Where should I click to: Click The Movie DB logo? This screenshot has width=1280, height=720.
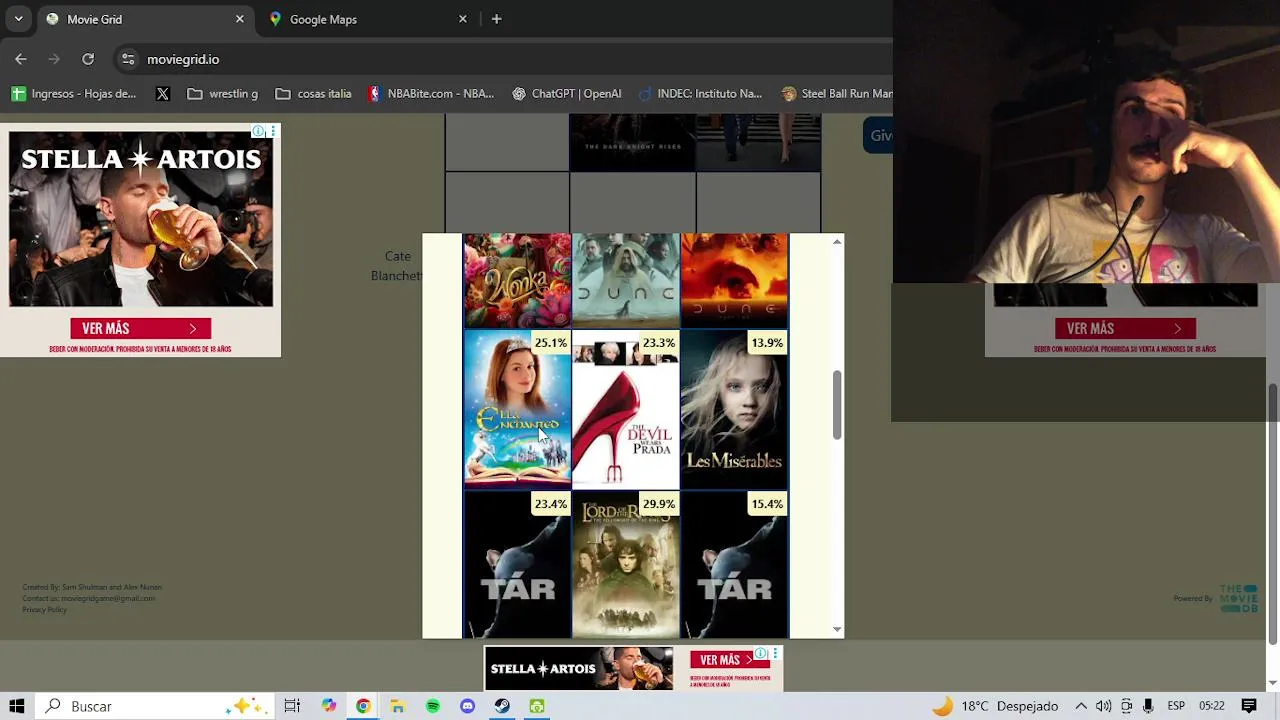[x=1238, y=598]
